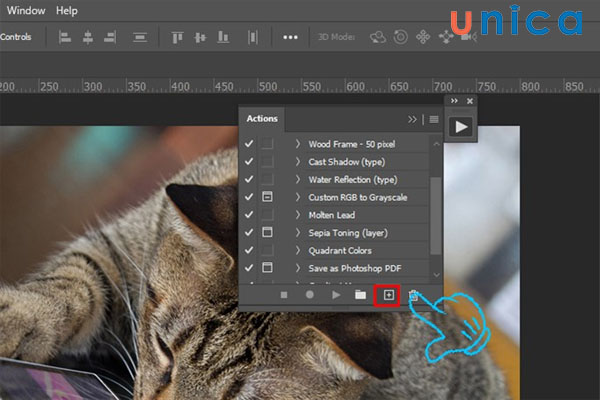Screen dimensions: 600x400
Task: Disable the checkmark beside Molten Lead
Action: pos(249,215)
